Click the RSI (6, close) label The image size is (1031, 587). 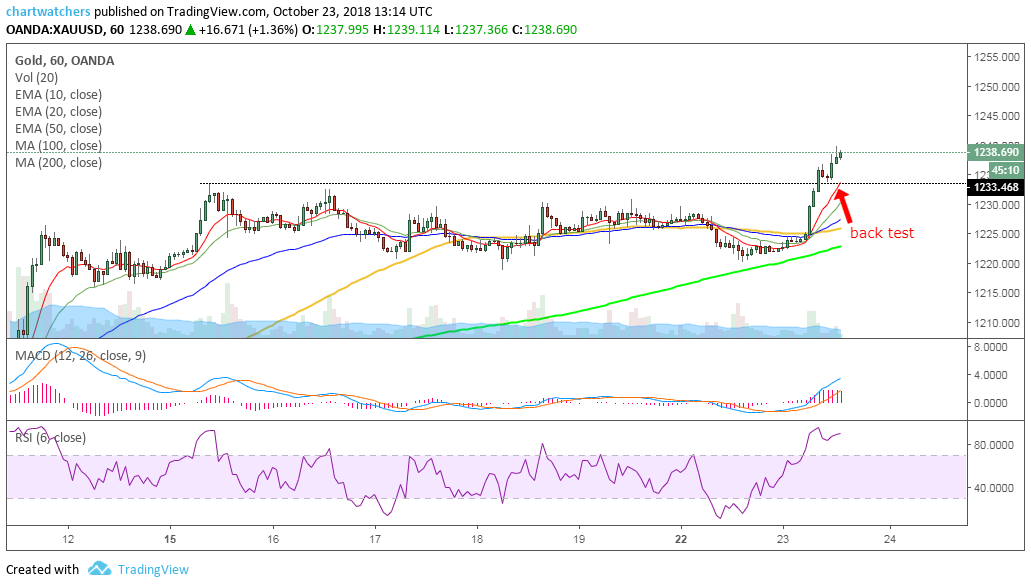tap(50, 438)
